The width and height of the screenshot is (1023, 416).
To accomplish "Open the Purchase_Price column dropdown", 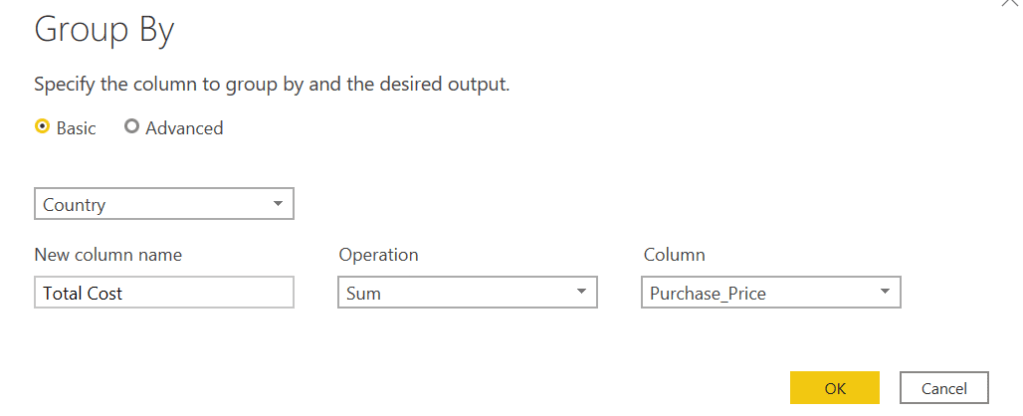I will (x=770, y=293).
